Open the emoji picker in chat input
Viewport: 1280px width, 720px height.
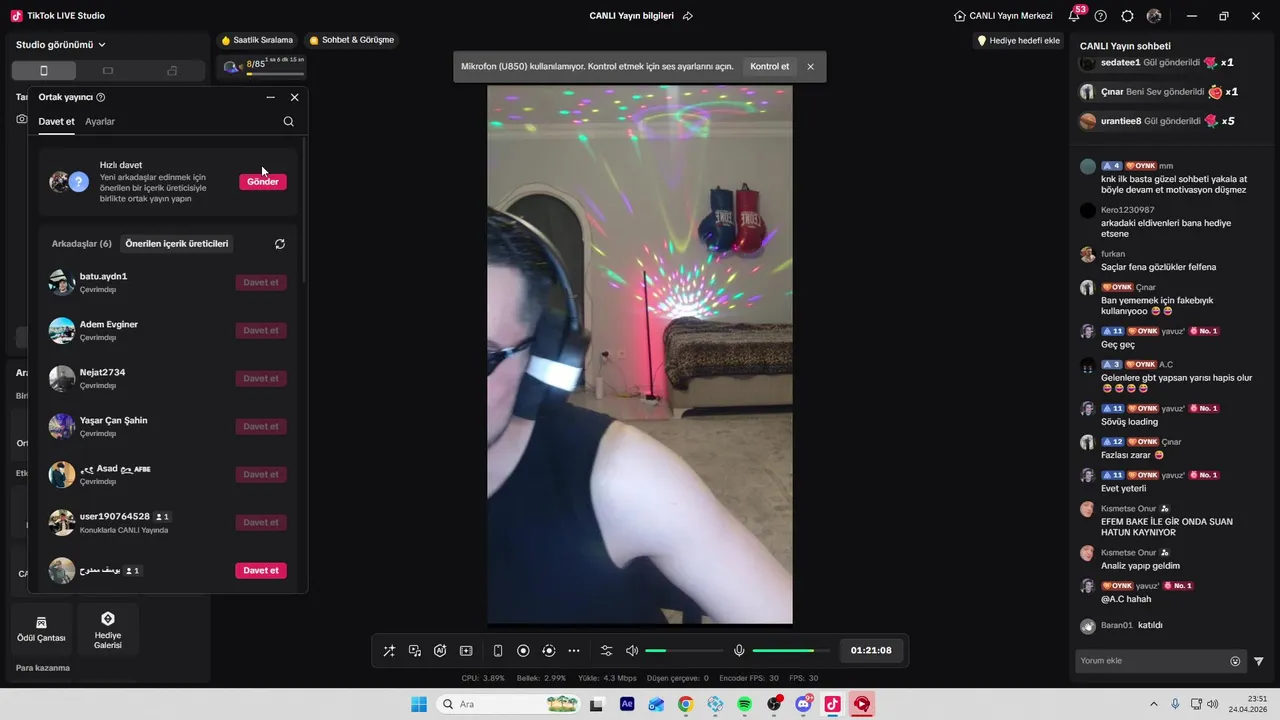1235,661
